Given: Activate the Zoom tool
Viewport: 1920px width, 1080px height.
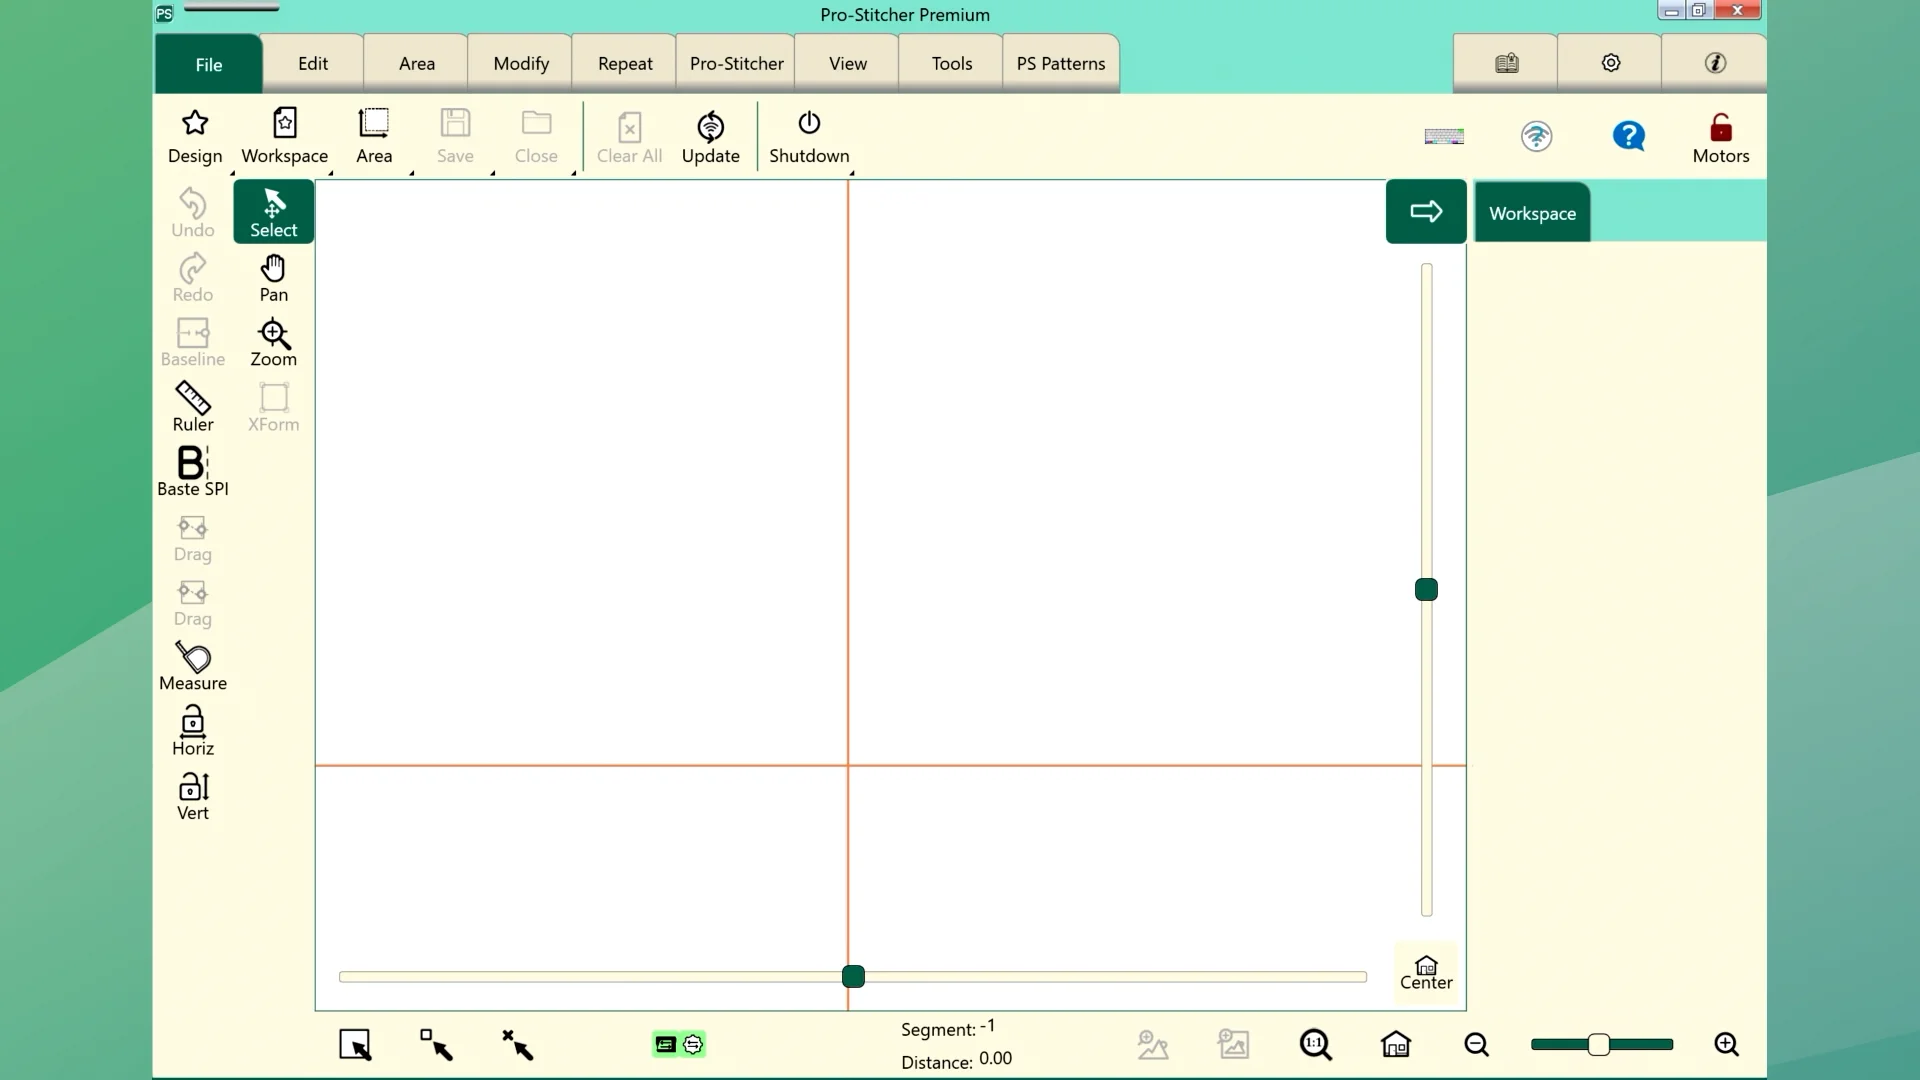Looking at the screenshot, I should coord(272,342).
